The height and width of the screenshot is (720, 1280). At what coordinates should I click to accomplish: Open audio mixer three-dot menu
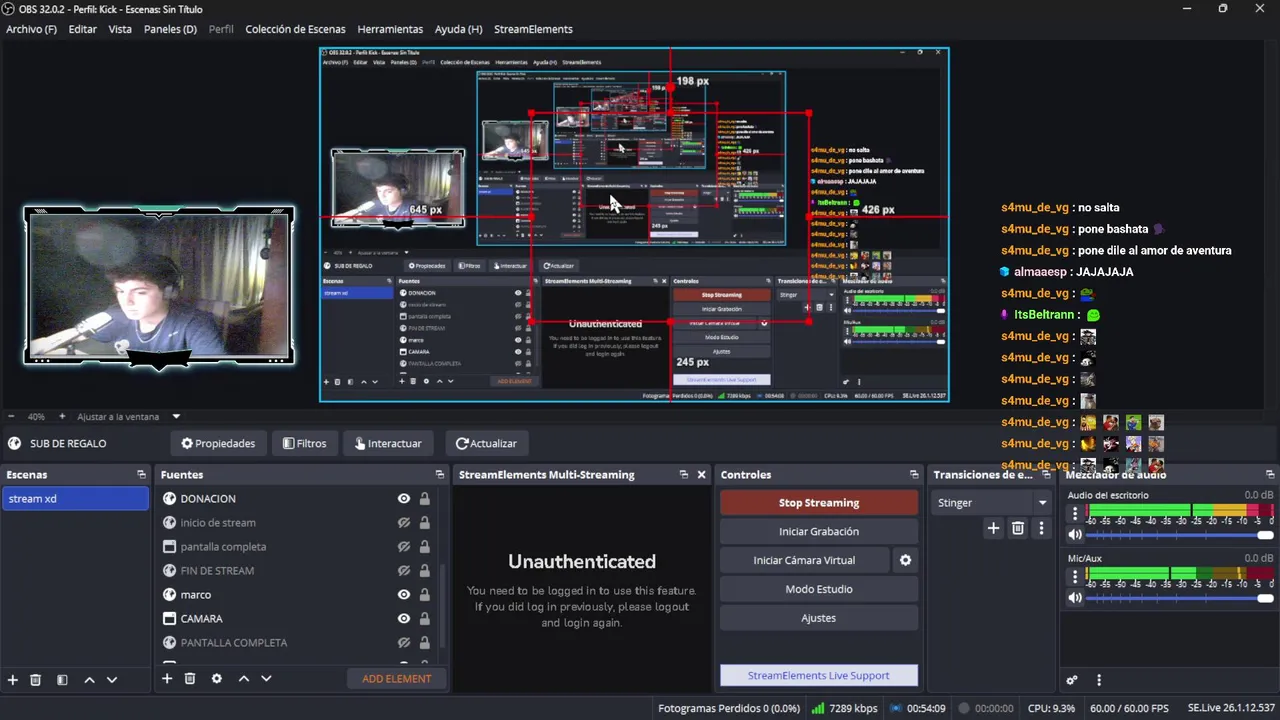1099,680
